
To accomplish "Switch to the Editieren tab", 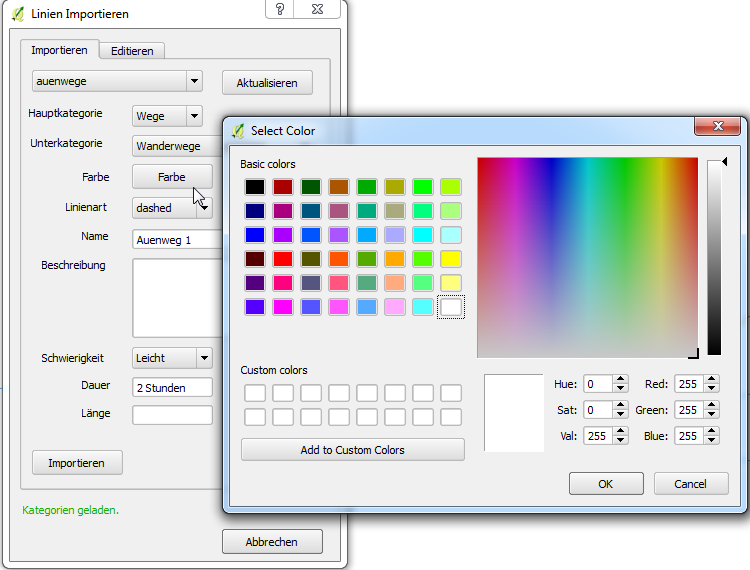I will point(132,51).
